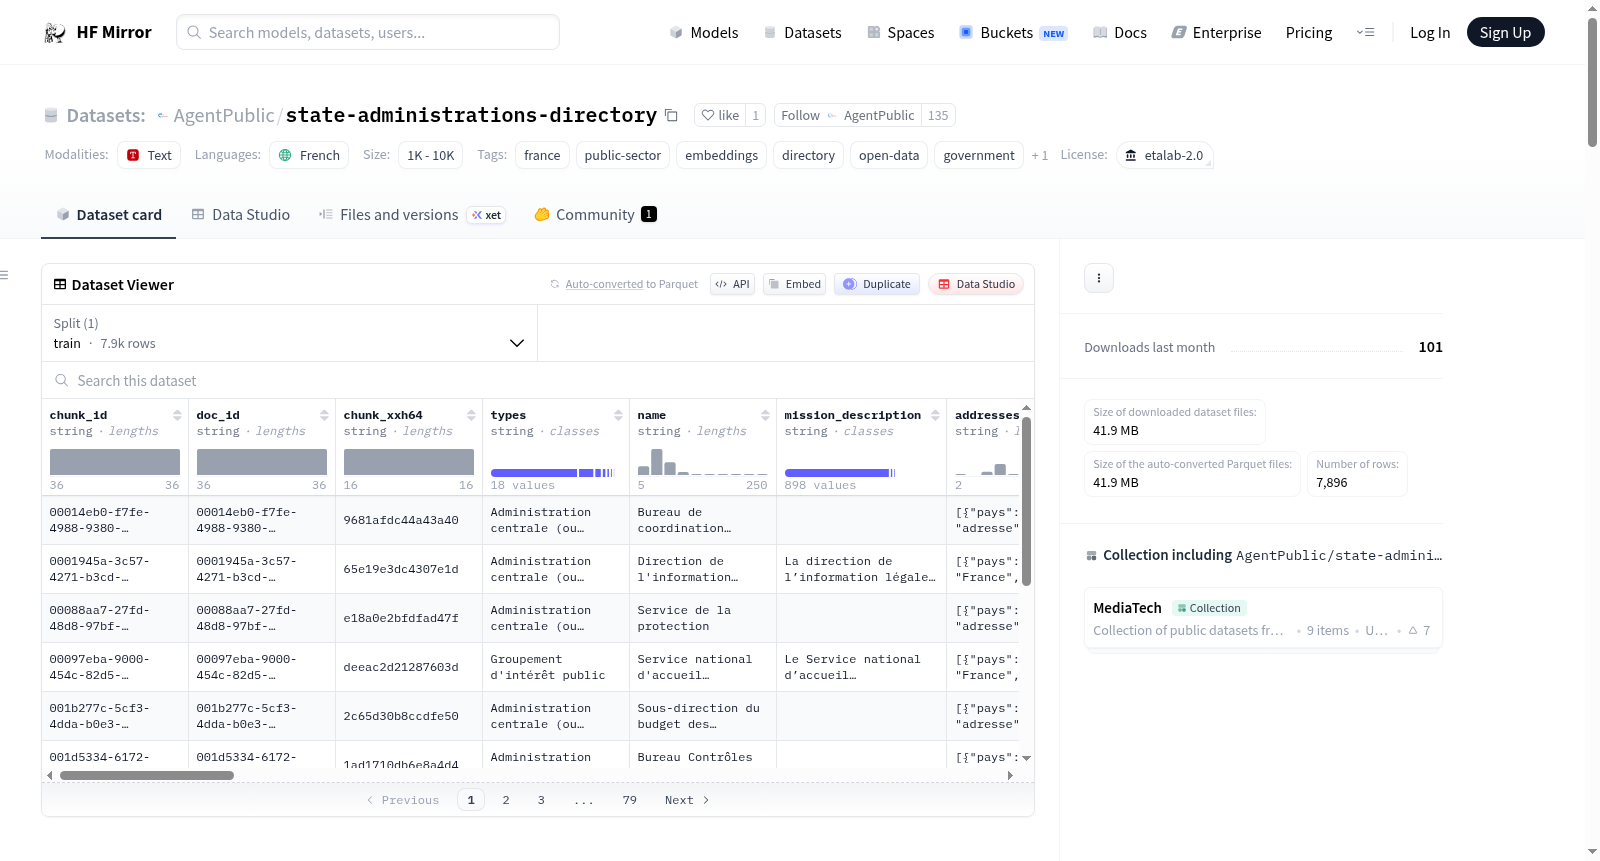1600x861 pixels.
Task: Click the followers count 135
Action: (x=938, y=116)
